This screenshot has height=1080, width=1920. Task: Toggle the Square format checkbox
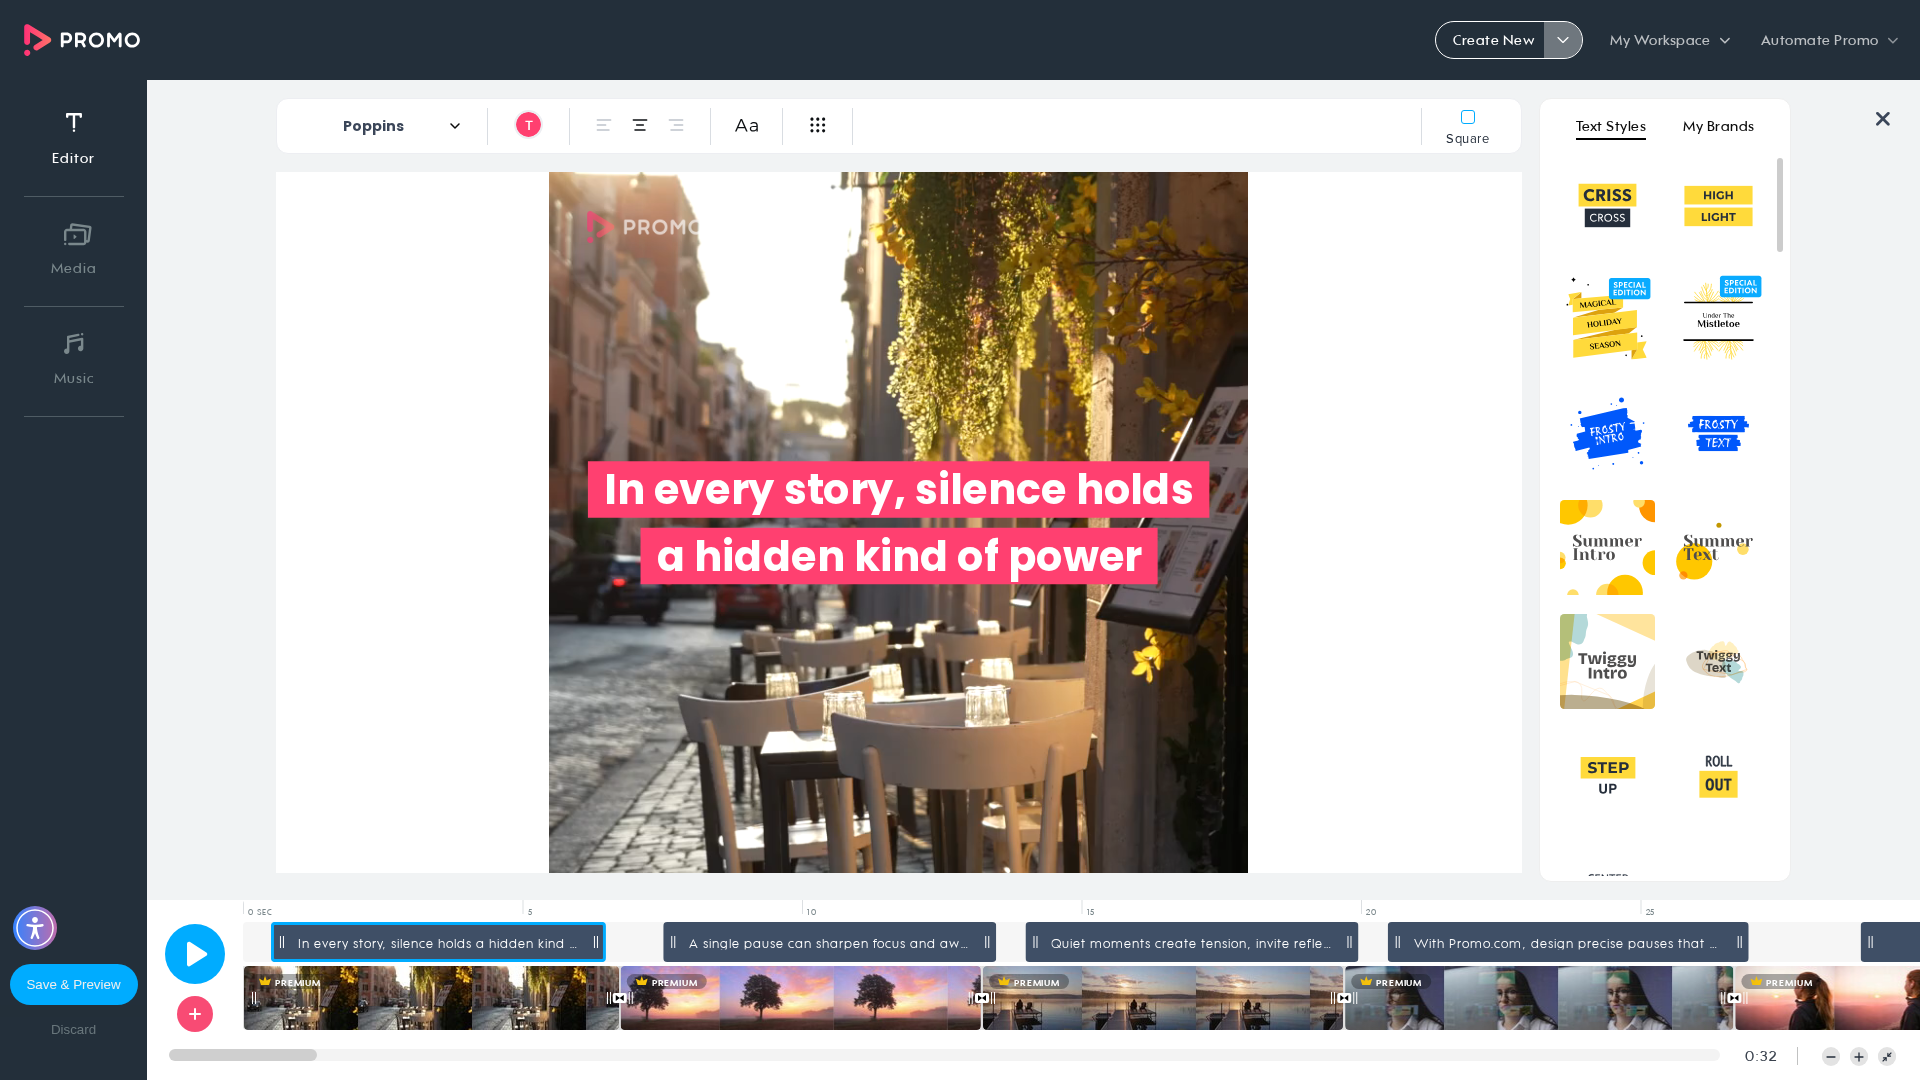(1468, 117)
